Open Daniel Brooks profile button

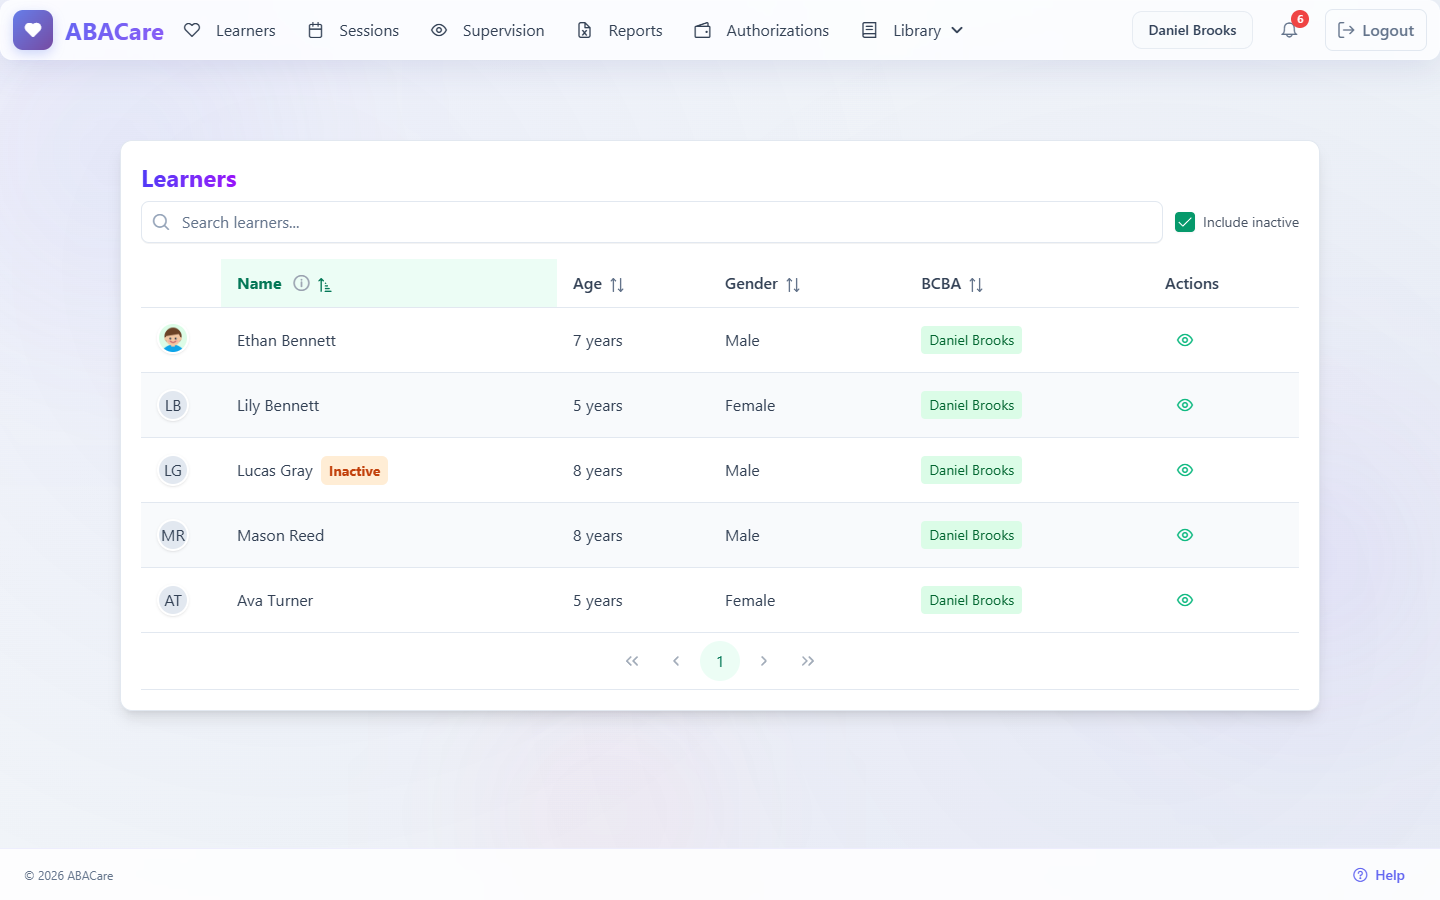(x=1192, y=30)
